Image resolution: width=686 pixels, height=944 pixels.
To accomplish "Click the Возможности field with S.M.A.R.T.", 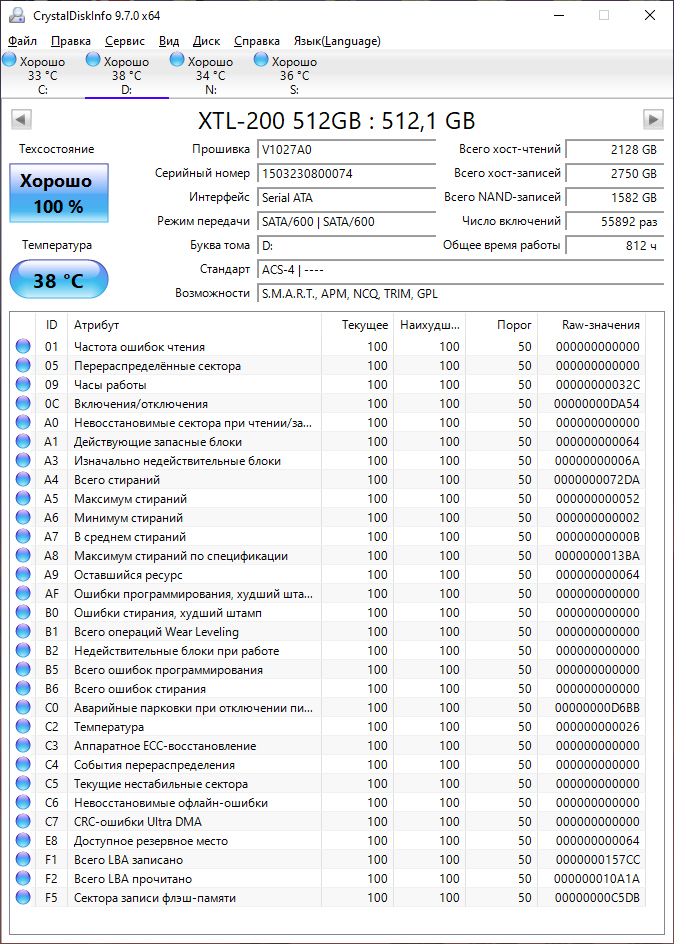I will [461, 294].
